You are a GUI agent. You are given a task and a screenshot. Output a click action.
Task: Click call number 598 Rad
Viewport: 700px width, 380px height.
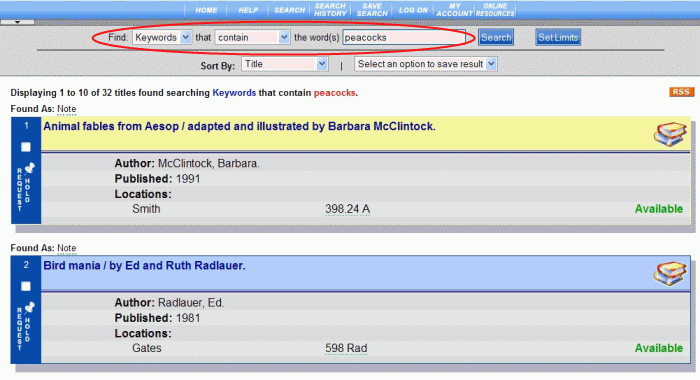346,348
